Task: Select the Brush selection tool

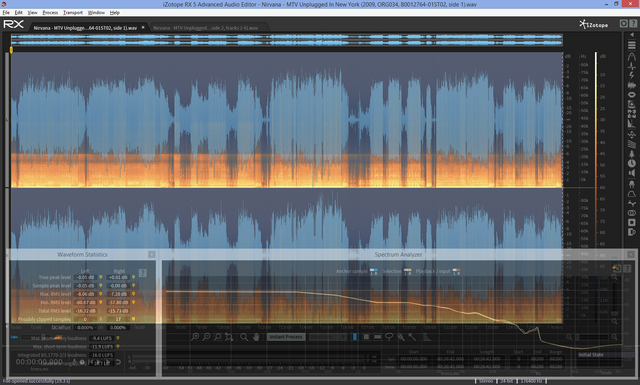Action: (401, 337)
